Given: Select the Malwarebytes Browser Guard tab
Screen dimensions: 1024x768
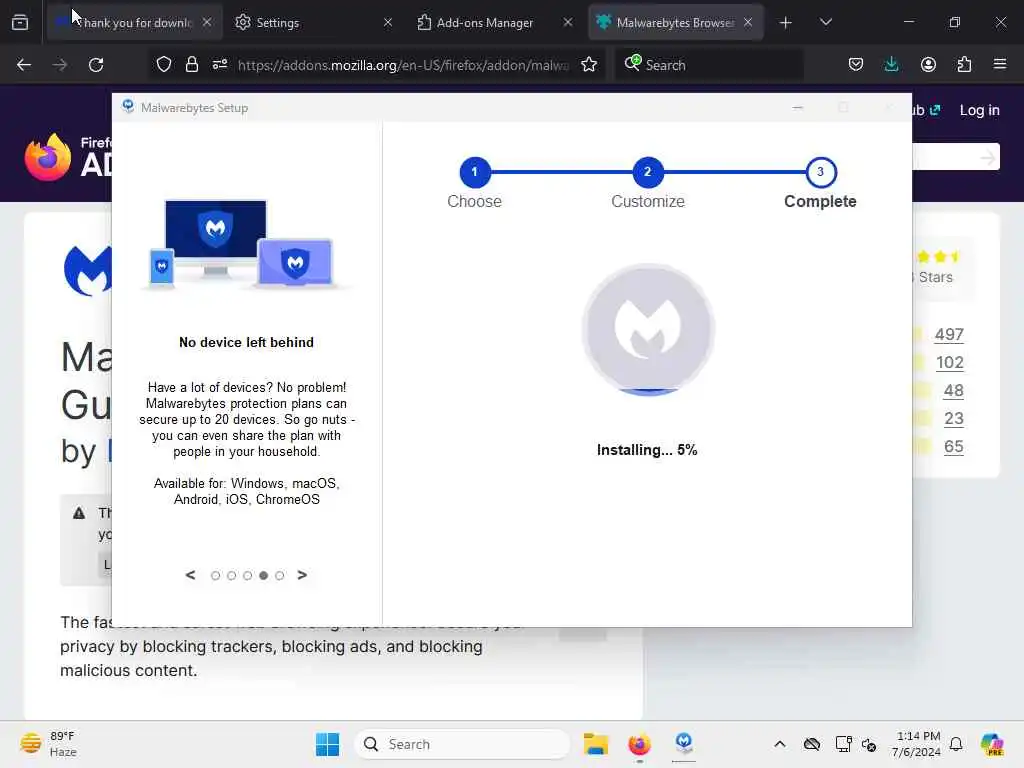Looking at the screenshot, I should tap(675, 22).
